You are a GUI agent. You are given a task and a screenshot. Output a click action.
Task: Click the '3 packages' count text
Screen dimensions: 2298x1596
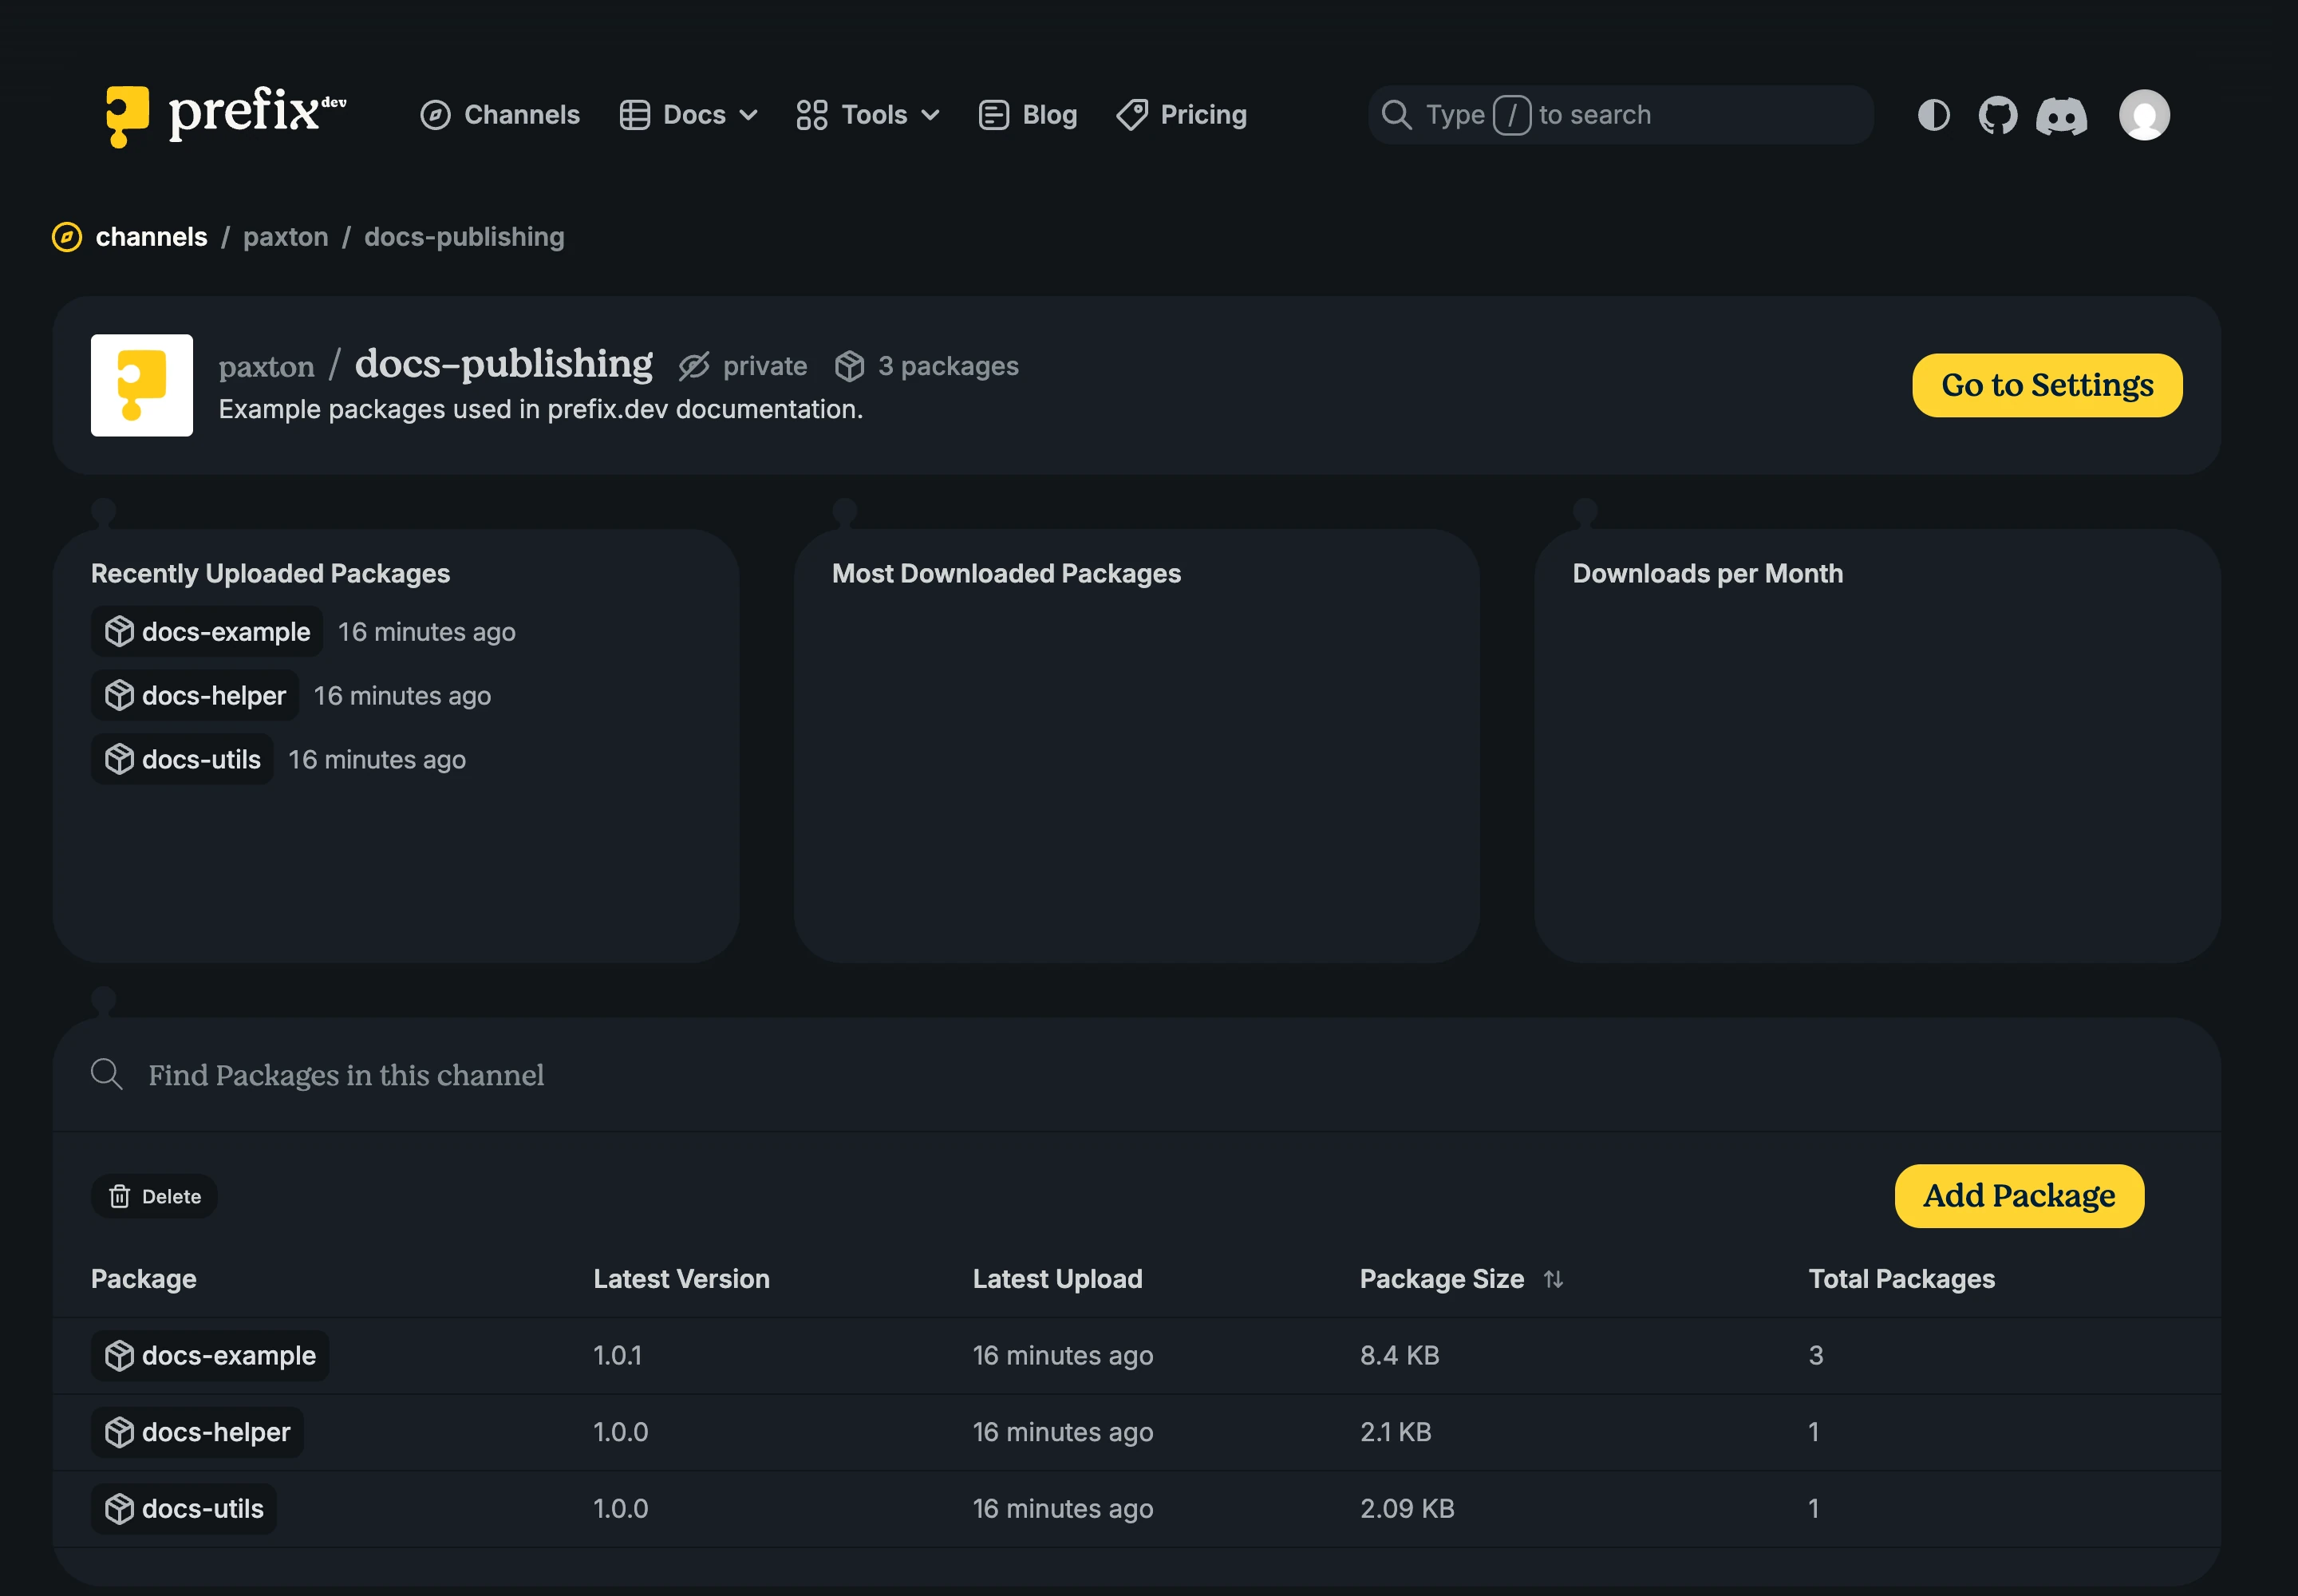tap(949, 366)
